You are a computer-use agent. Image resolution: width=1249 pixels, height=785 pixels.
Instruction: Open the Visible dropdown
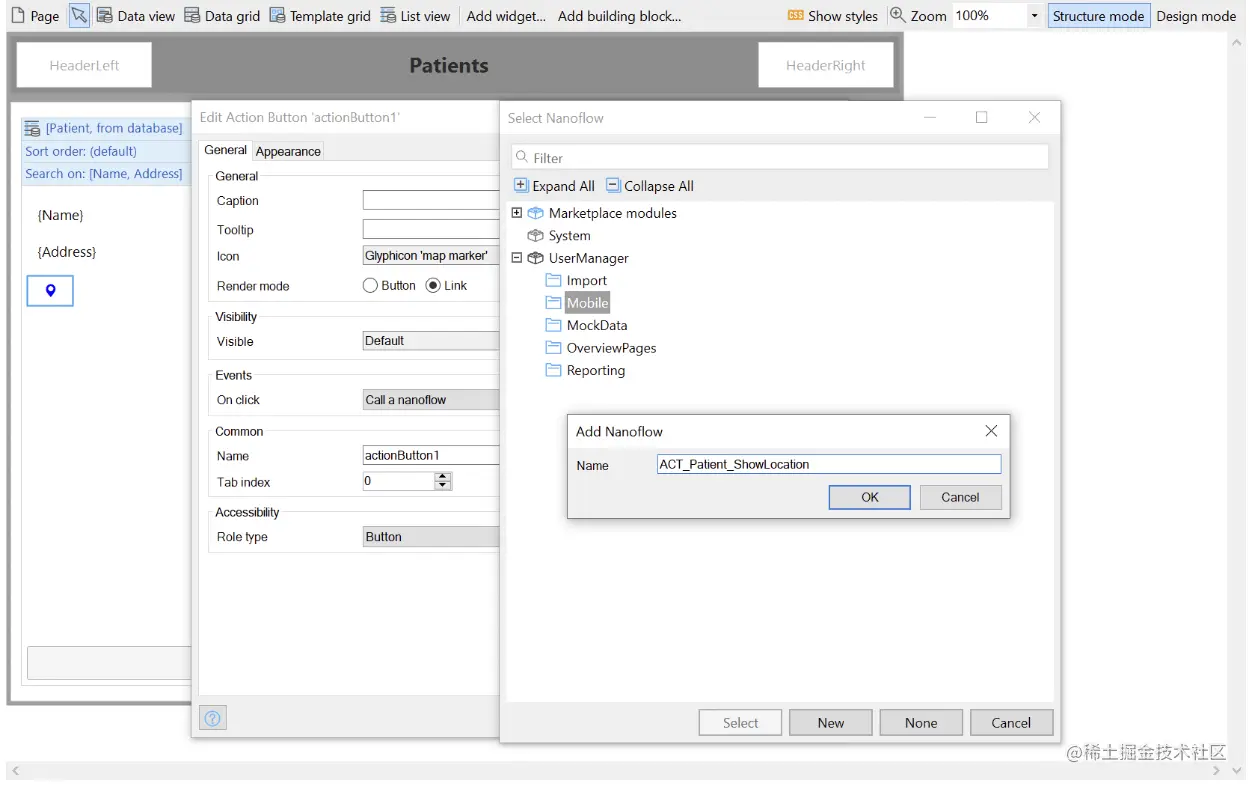point(431,341)
